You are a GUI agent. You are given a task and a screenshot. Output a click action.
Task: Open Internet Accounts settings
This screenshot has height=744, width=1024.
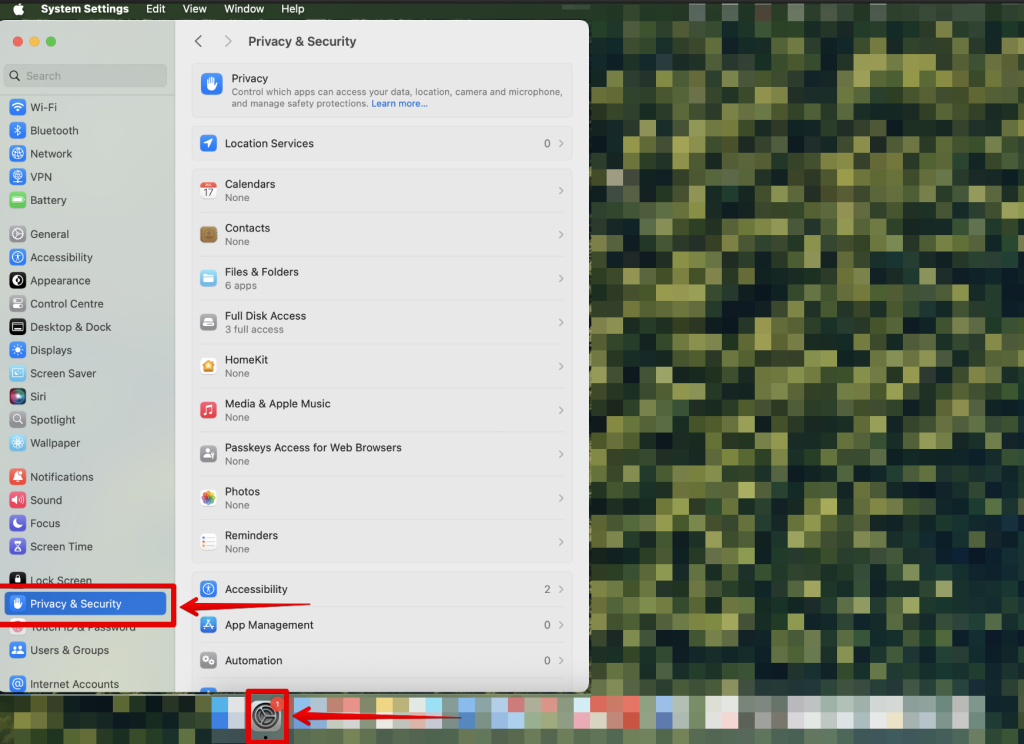(86, 684)
